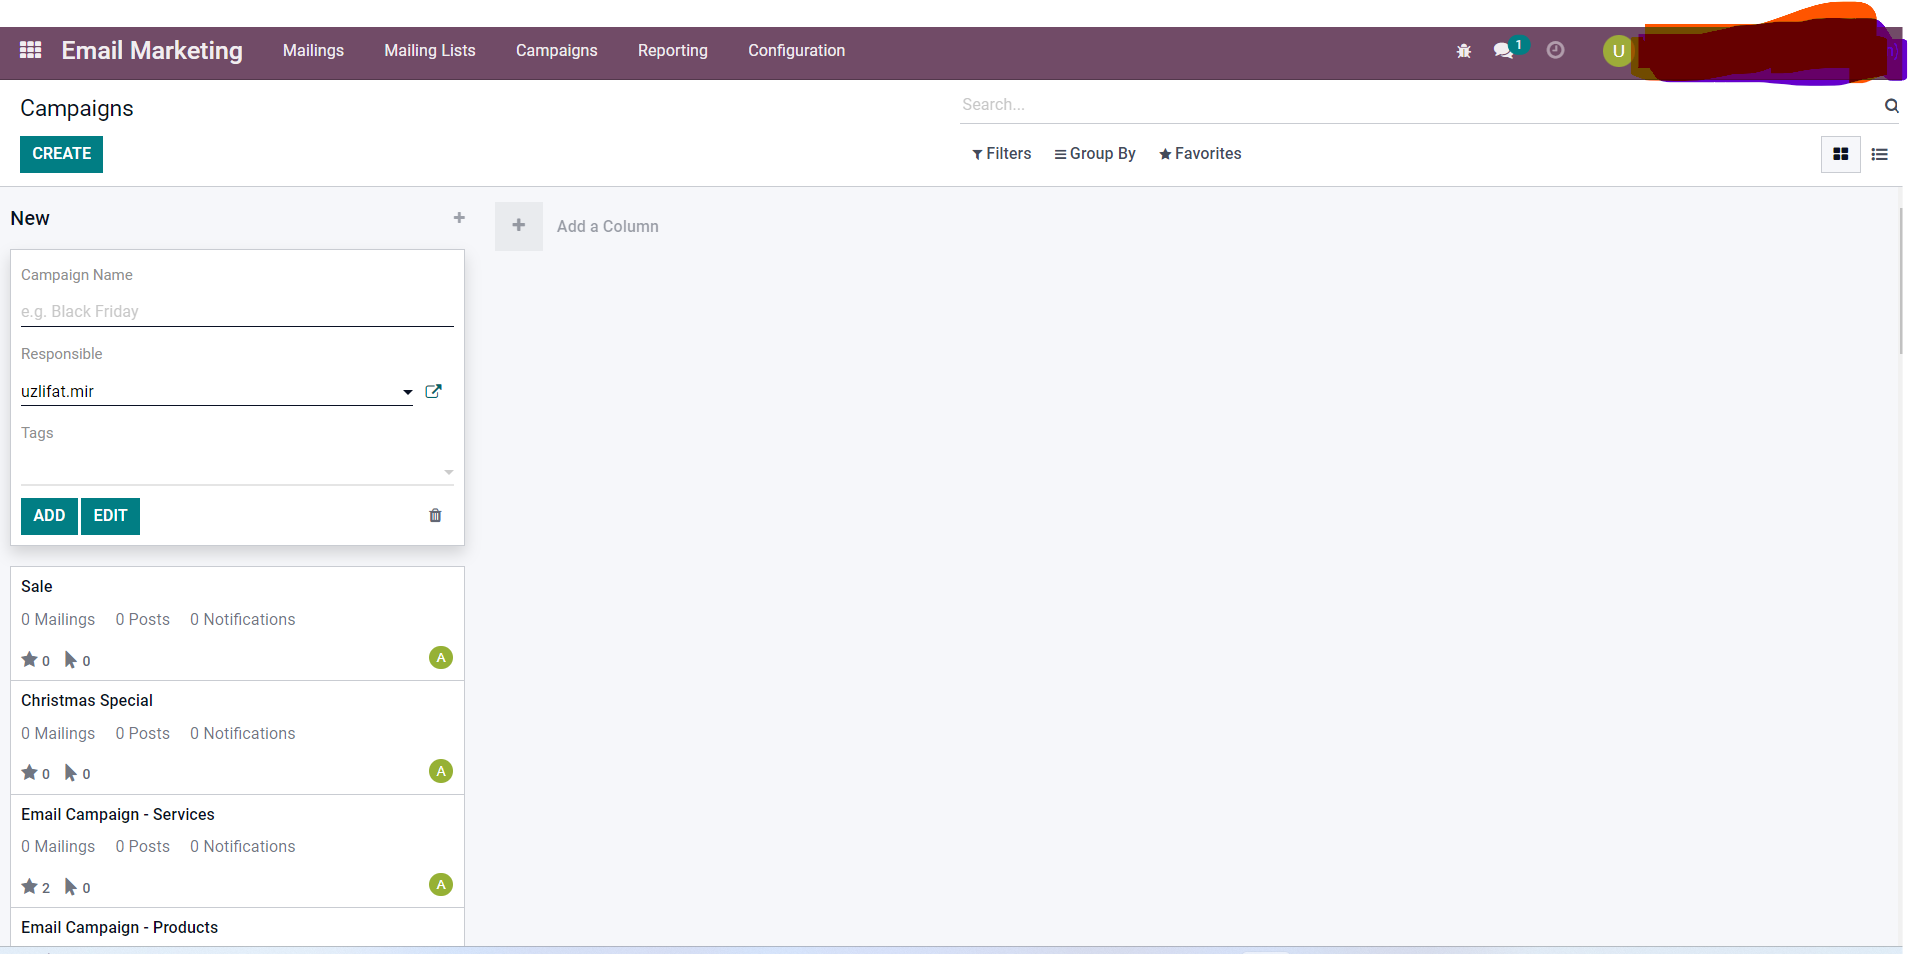Open the Filters menu
The height and width of the screenshot is (954, 1910).
tap(1002, 153)
